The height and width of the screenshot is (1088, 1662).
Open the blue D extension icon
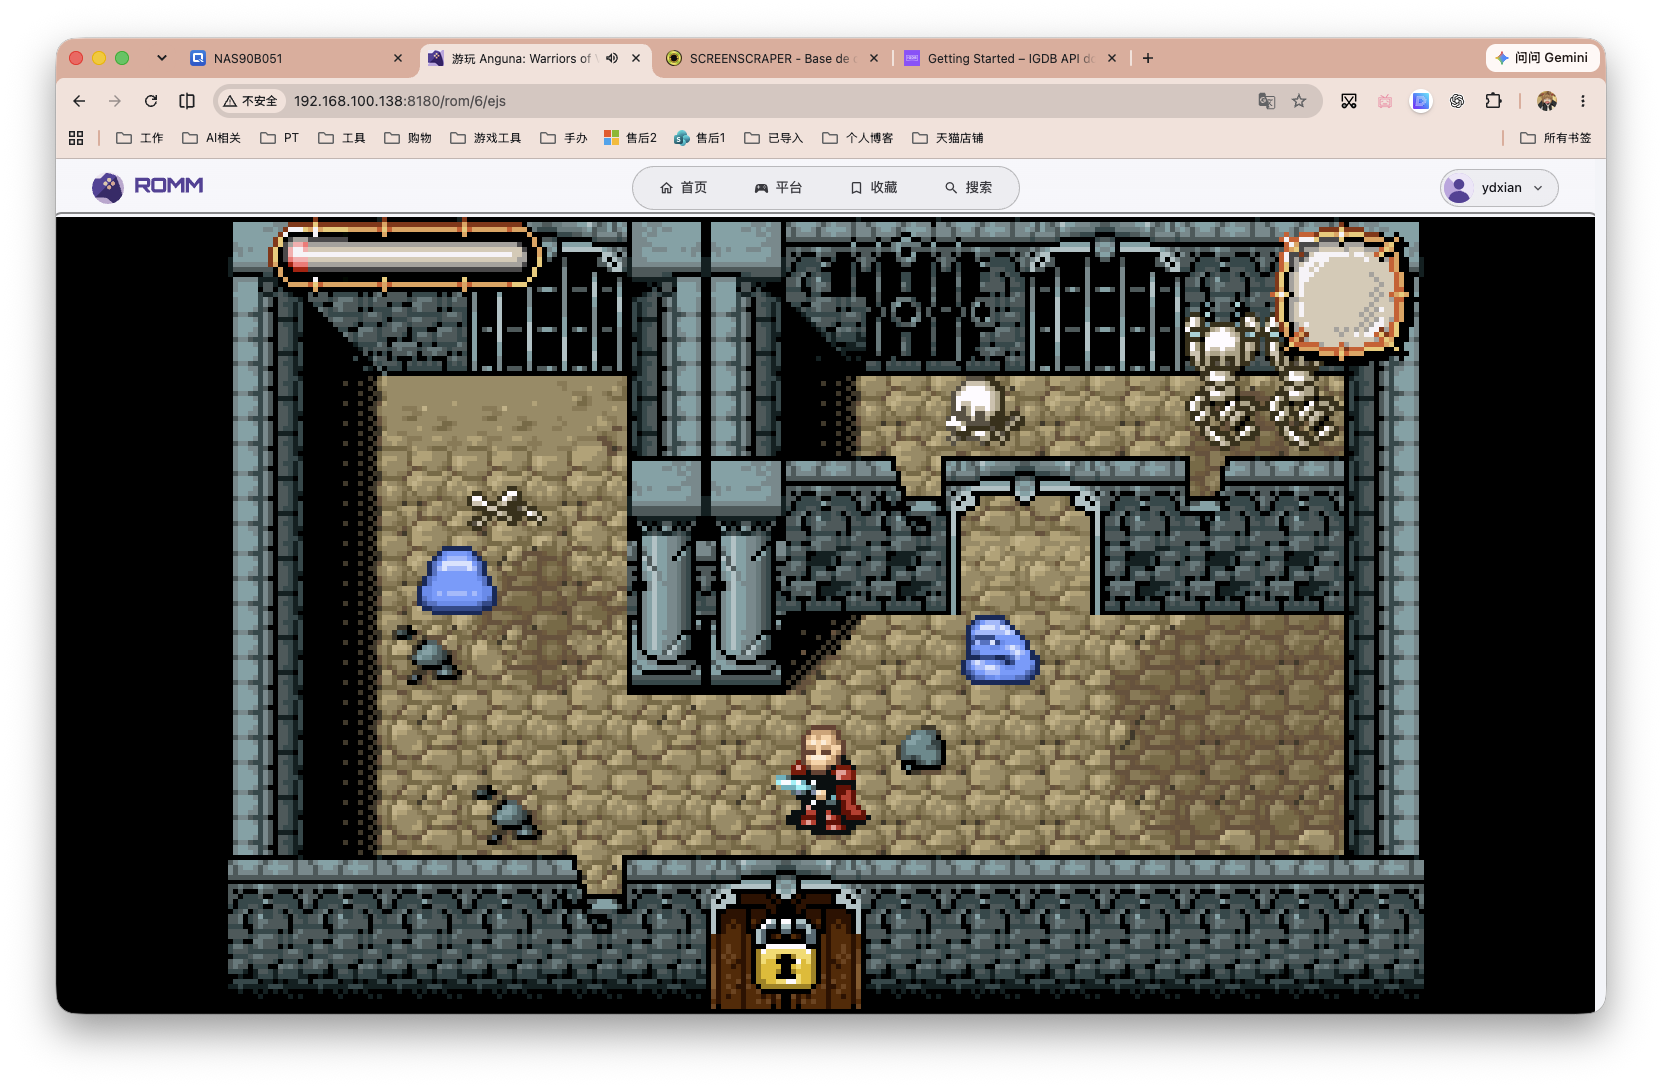pyautogui.click(x=1421, y=101)
